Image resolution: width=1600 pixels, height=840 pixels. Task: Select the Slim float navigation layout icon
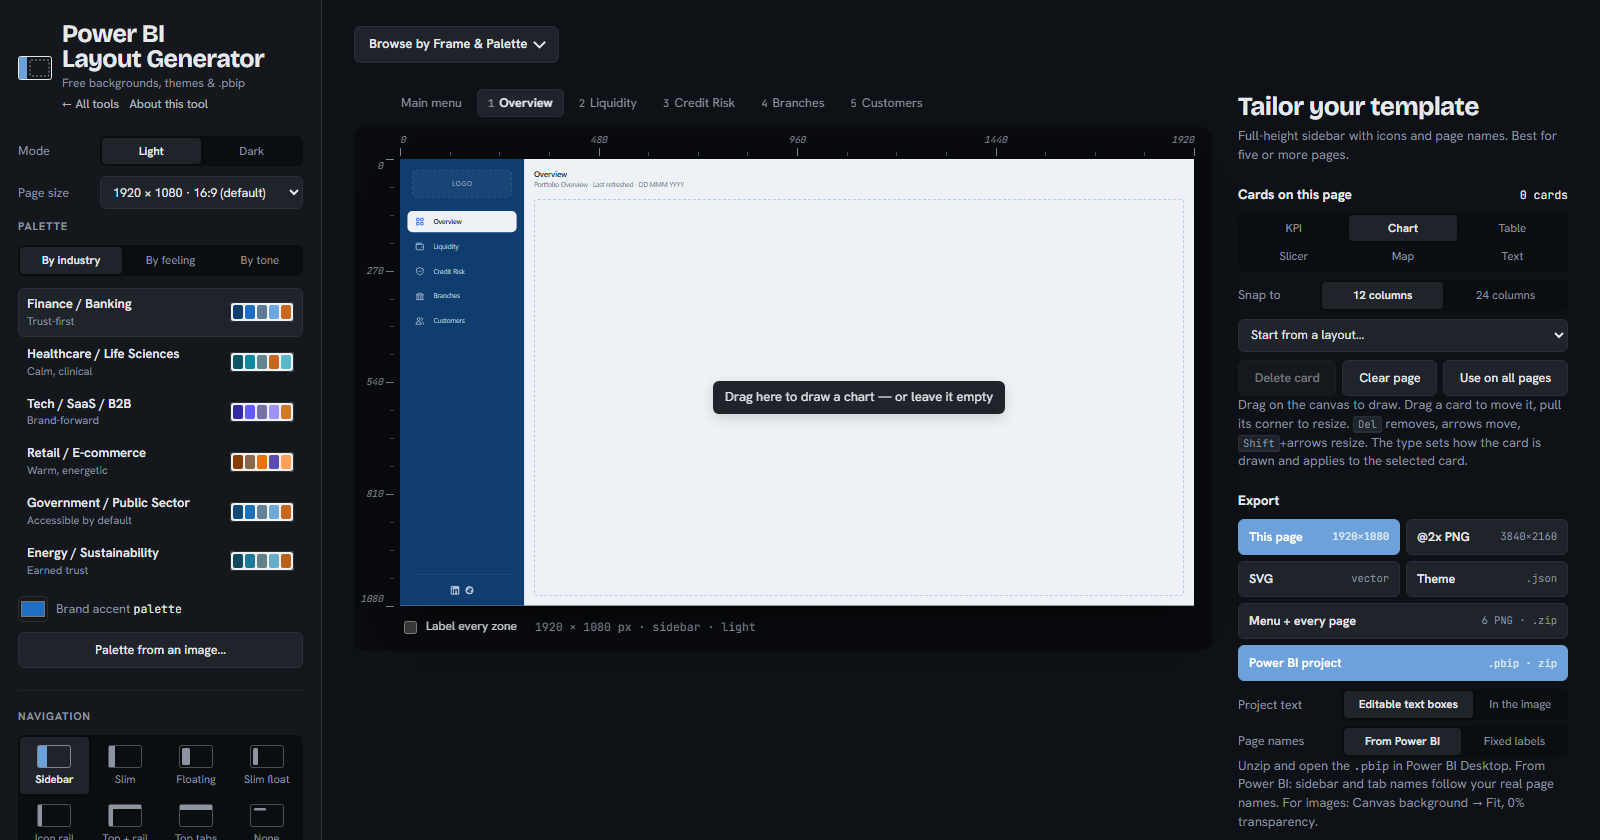point(267,756)
